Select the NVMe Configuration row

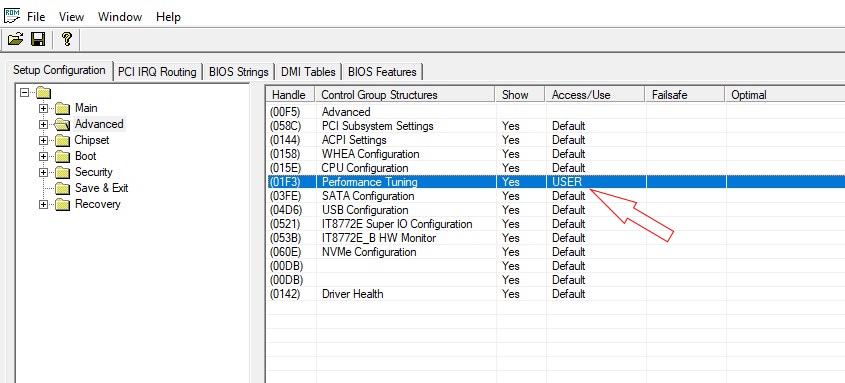pyautogui.click(x=556, y=252)
